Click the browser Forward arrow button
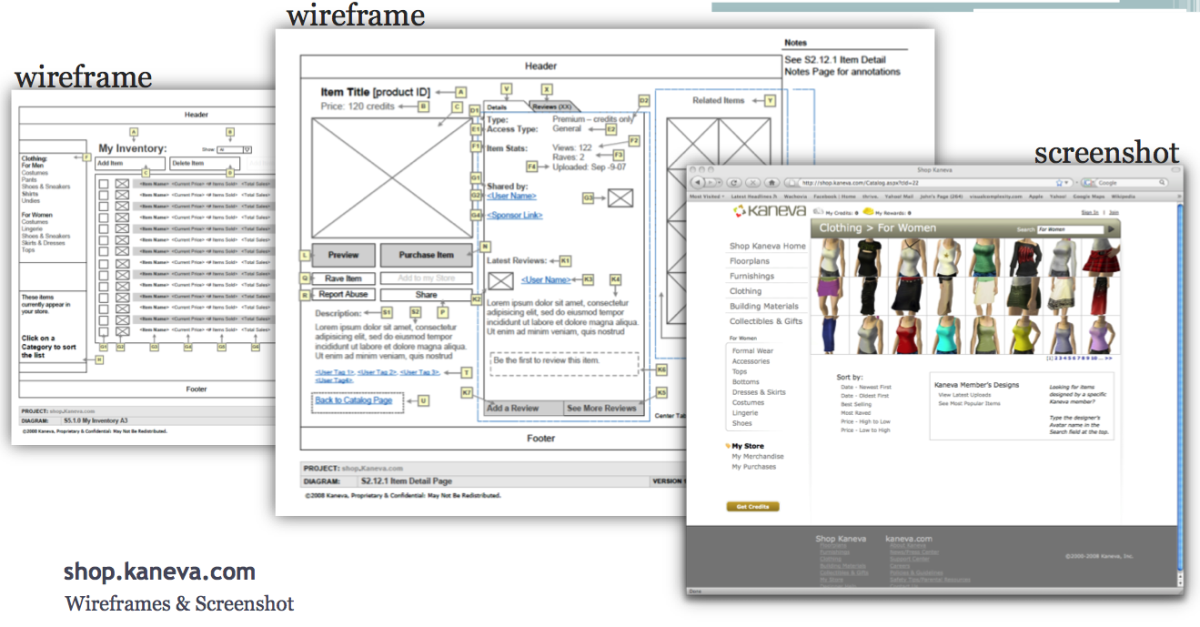The image size is (1200, 627). click(709, 182)
